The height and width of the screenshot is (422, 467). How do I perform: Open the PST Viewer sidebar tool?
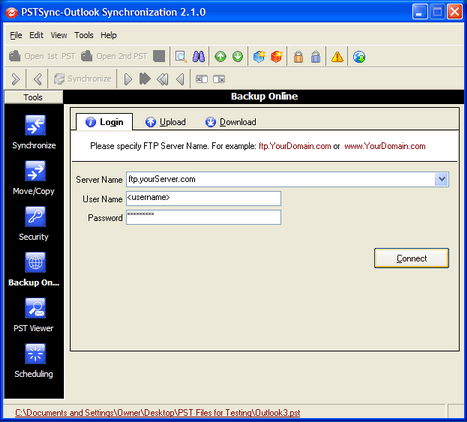click(34, 315)
